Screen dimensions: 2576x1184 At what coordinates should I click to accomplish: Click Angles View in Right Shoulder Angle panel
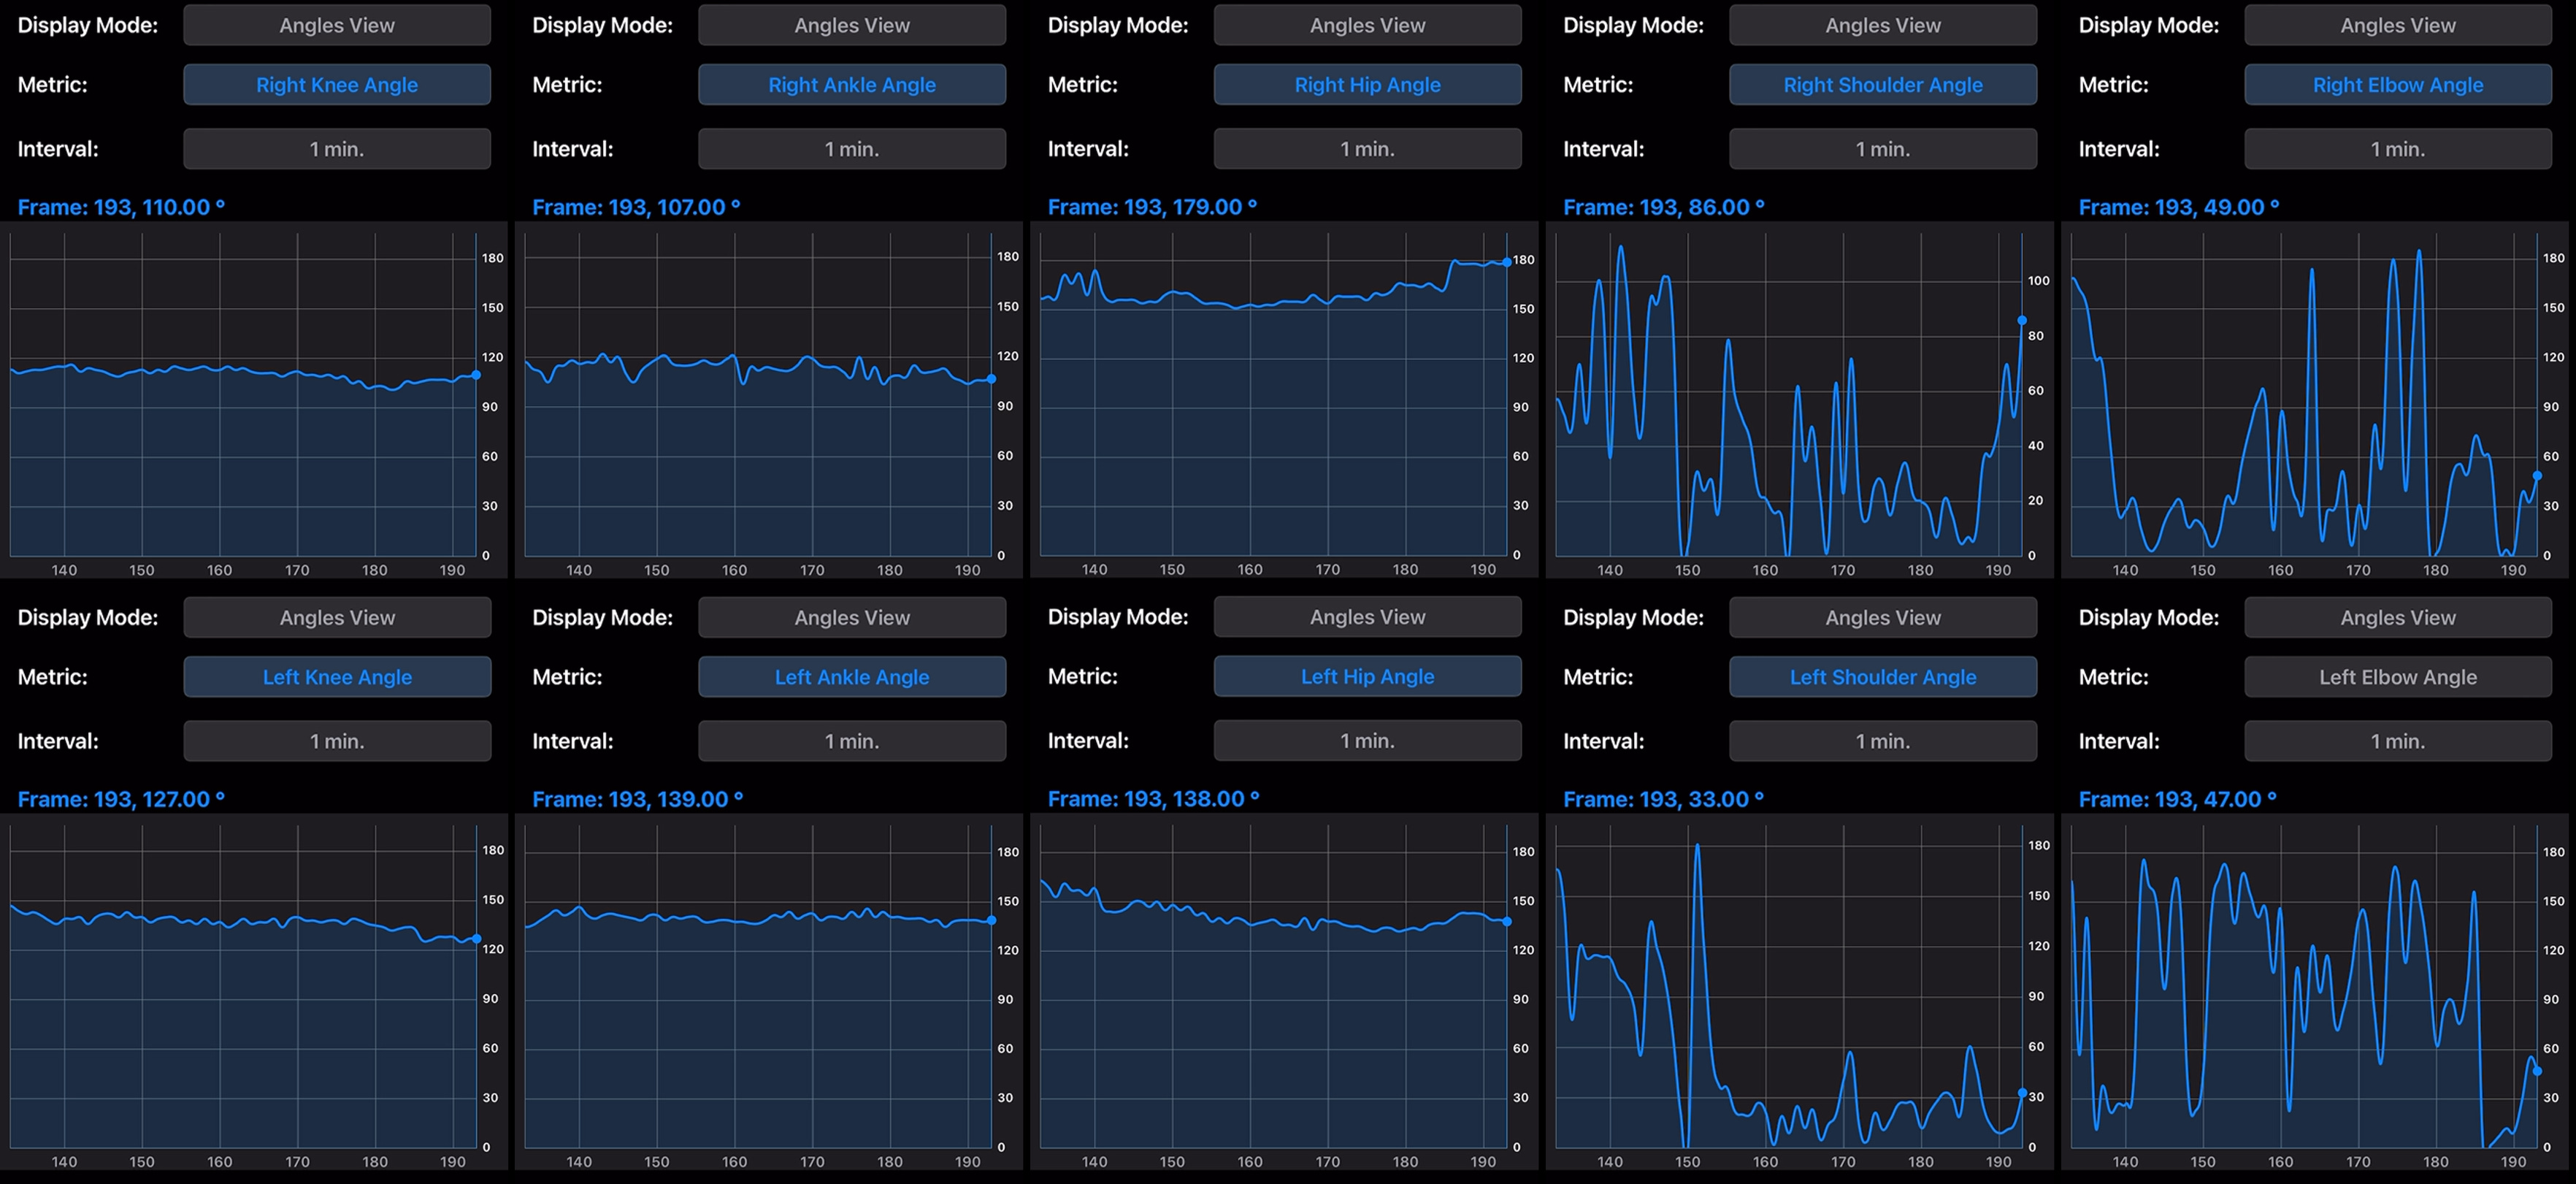pyautogui.click(x=1883, y=25)
